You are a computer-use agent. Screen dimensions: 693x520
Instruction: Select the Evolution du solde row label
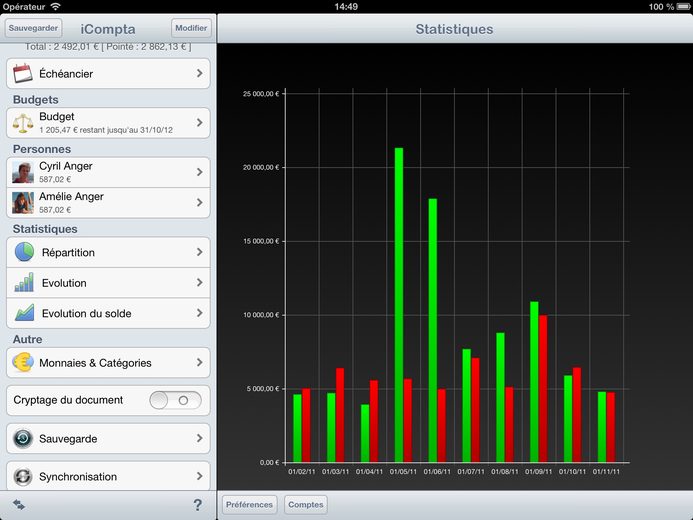coord(87,313)
